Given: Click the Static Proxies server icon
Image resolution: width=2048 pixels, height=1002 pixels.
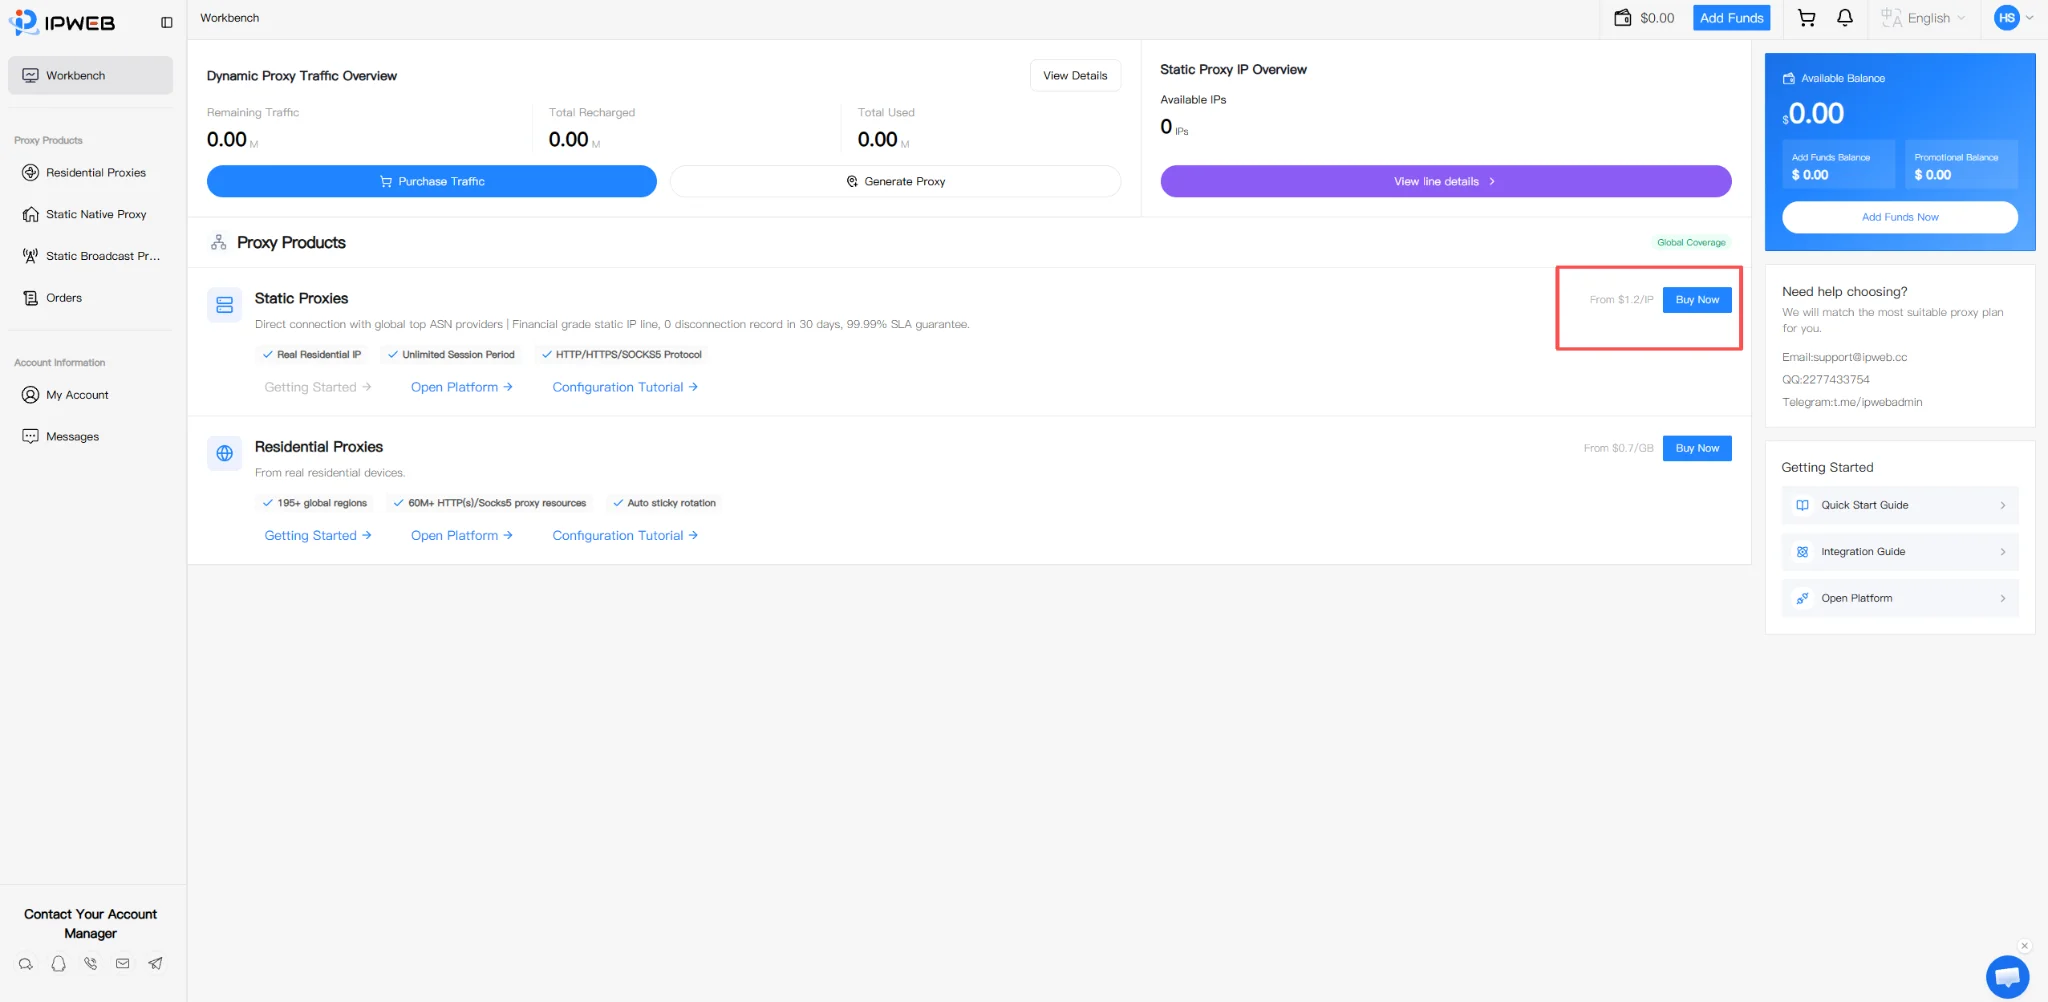Looking at the screenshot, I should [225, 305].
